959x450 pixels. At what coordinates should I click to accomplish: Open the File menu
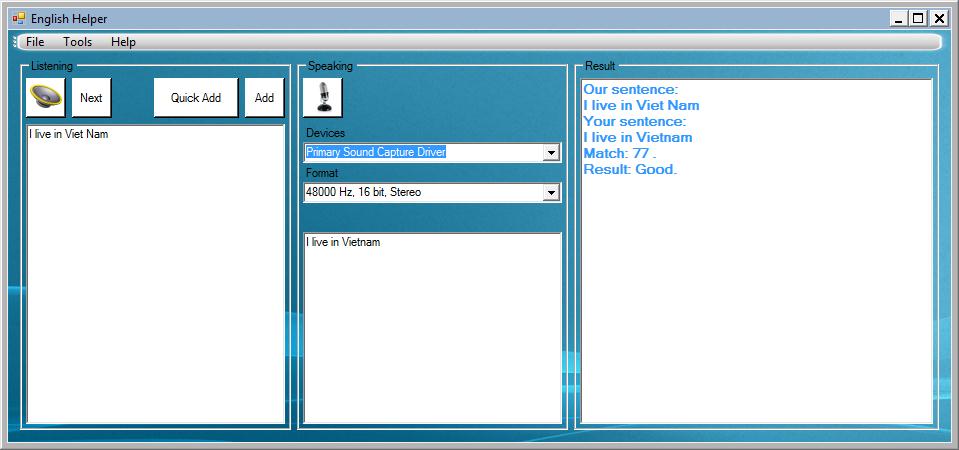click(x=35, y=42)
